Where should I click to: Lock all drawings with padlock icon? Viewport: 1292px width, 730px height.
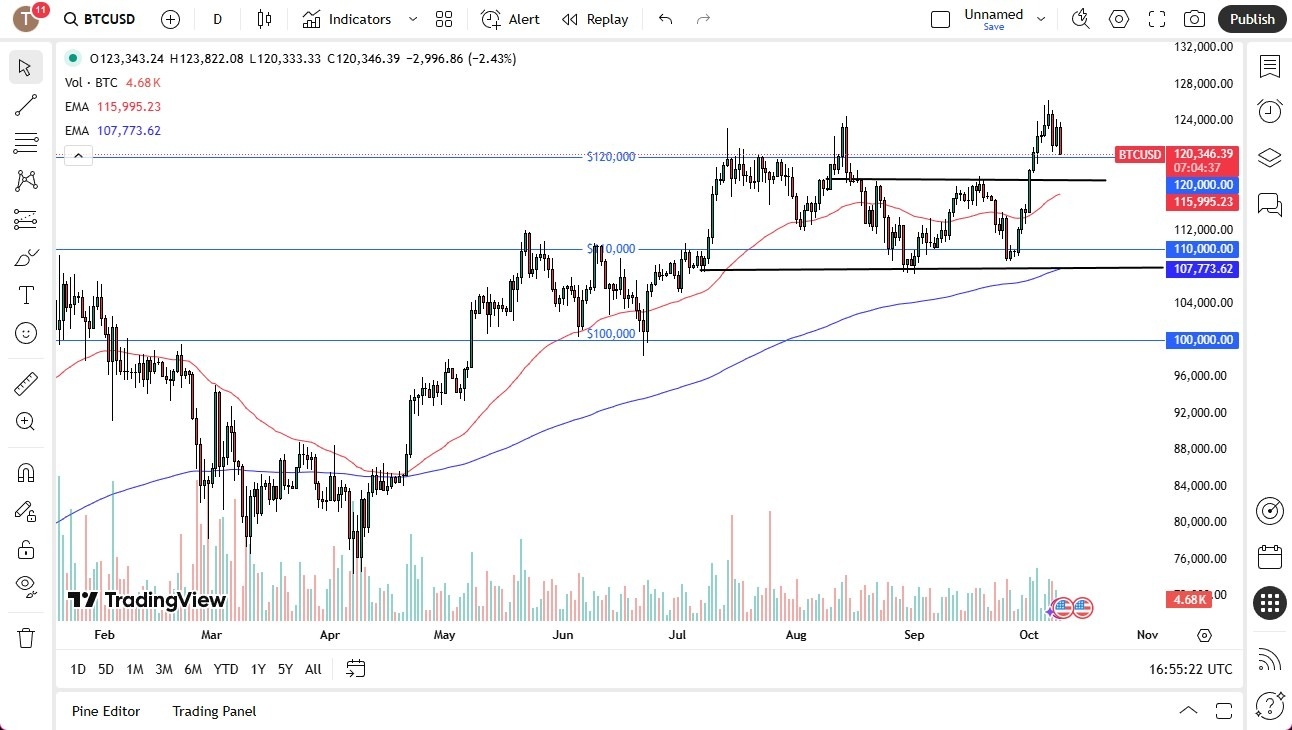(x=25, y=548)
